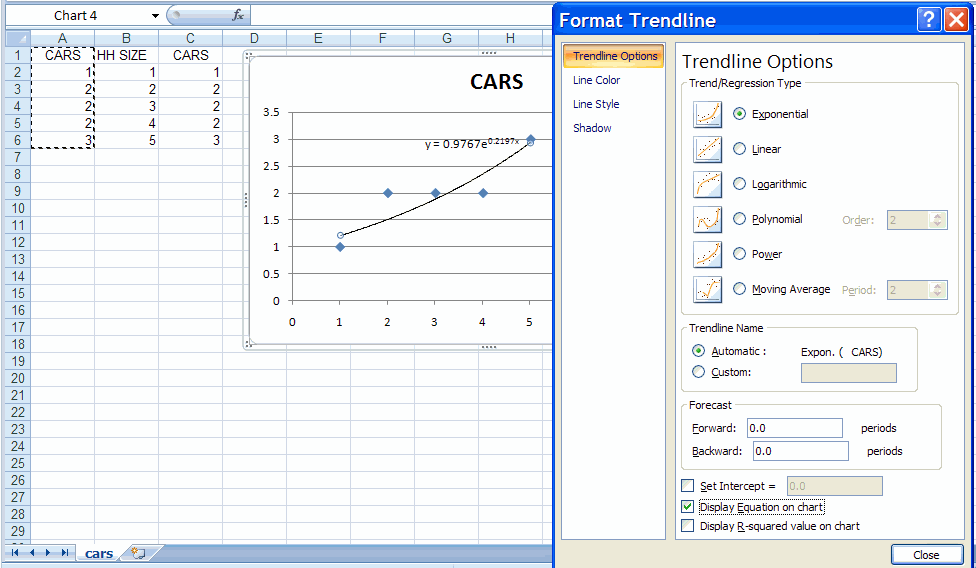The image size is (976, 568).
Task: Click the Forecast Forward periods field
Action: [x=794, y=428]
